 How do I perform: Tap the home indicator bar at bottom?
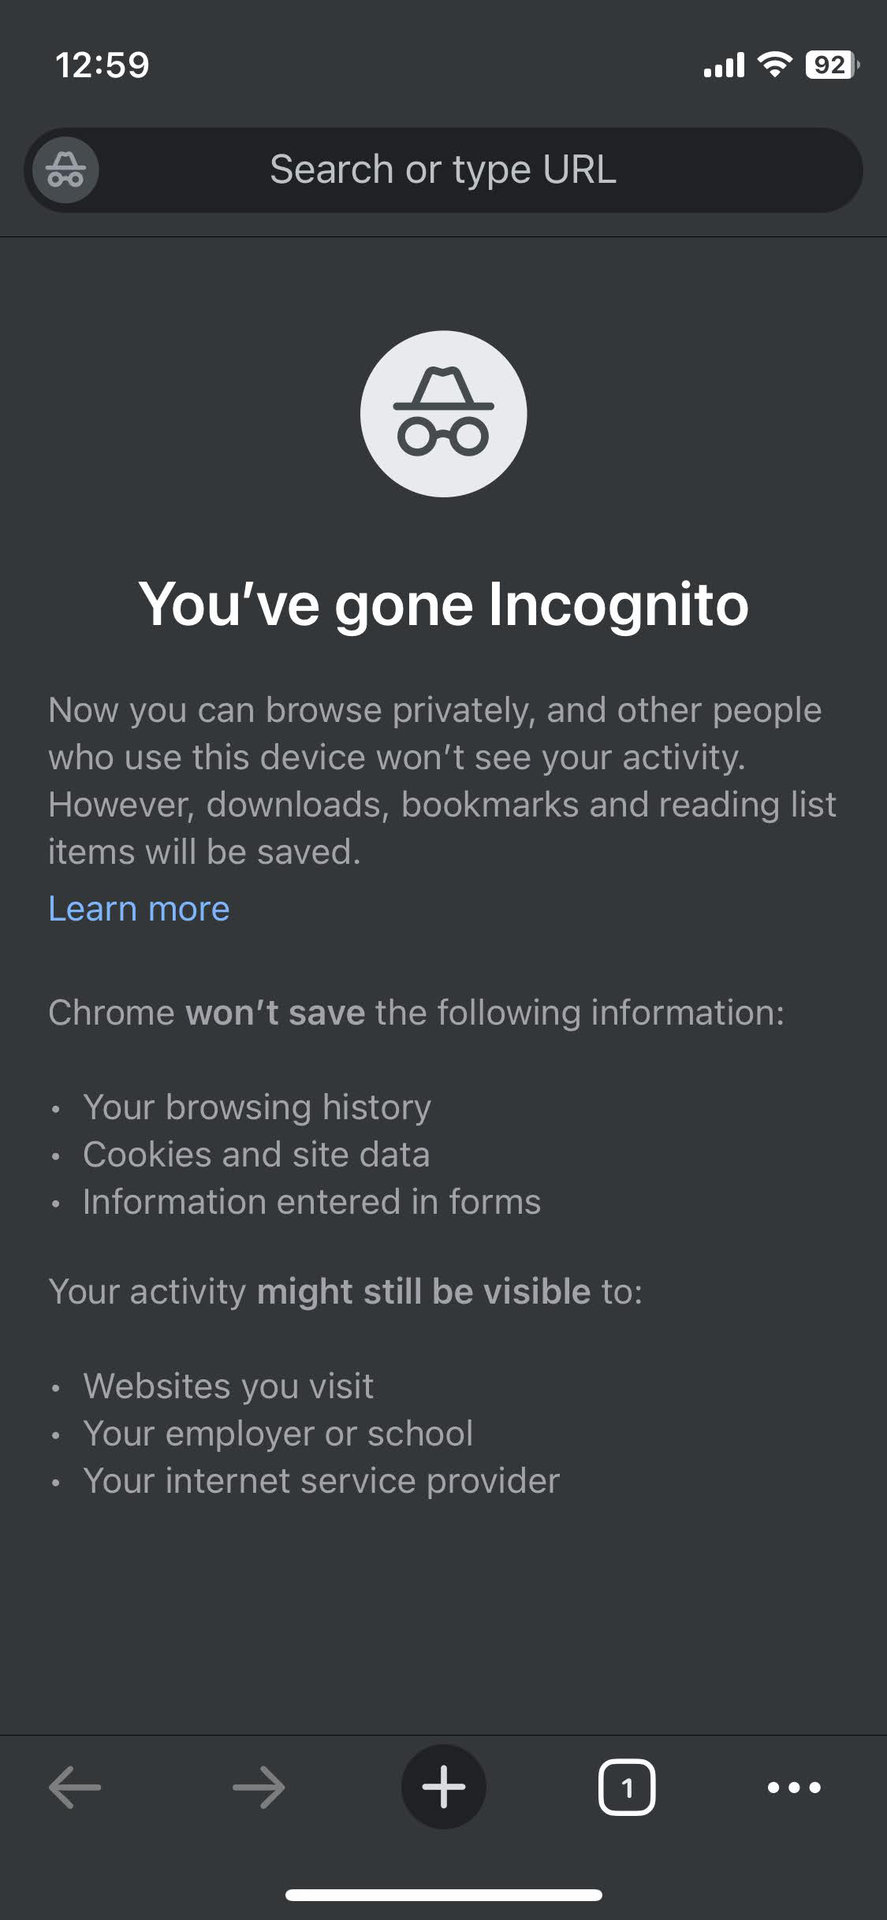pyautogui.click(x=443, y=1894)
